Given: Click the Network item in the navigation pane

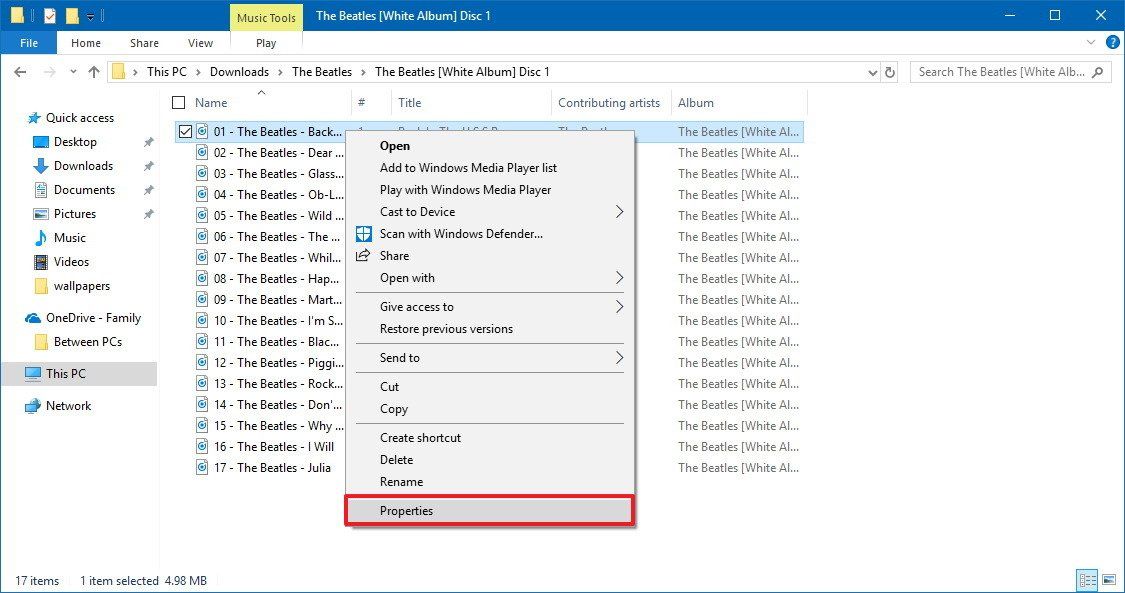Looking at the screenshot, I should coord(69,405).
